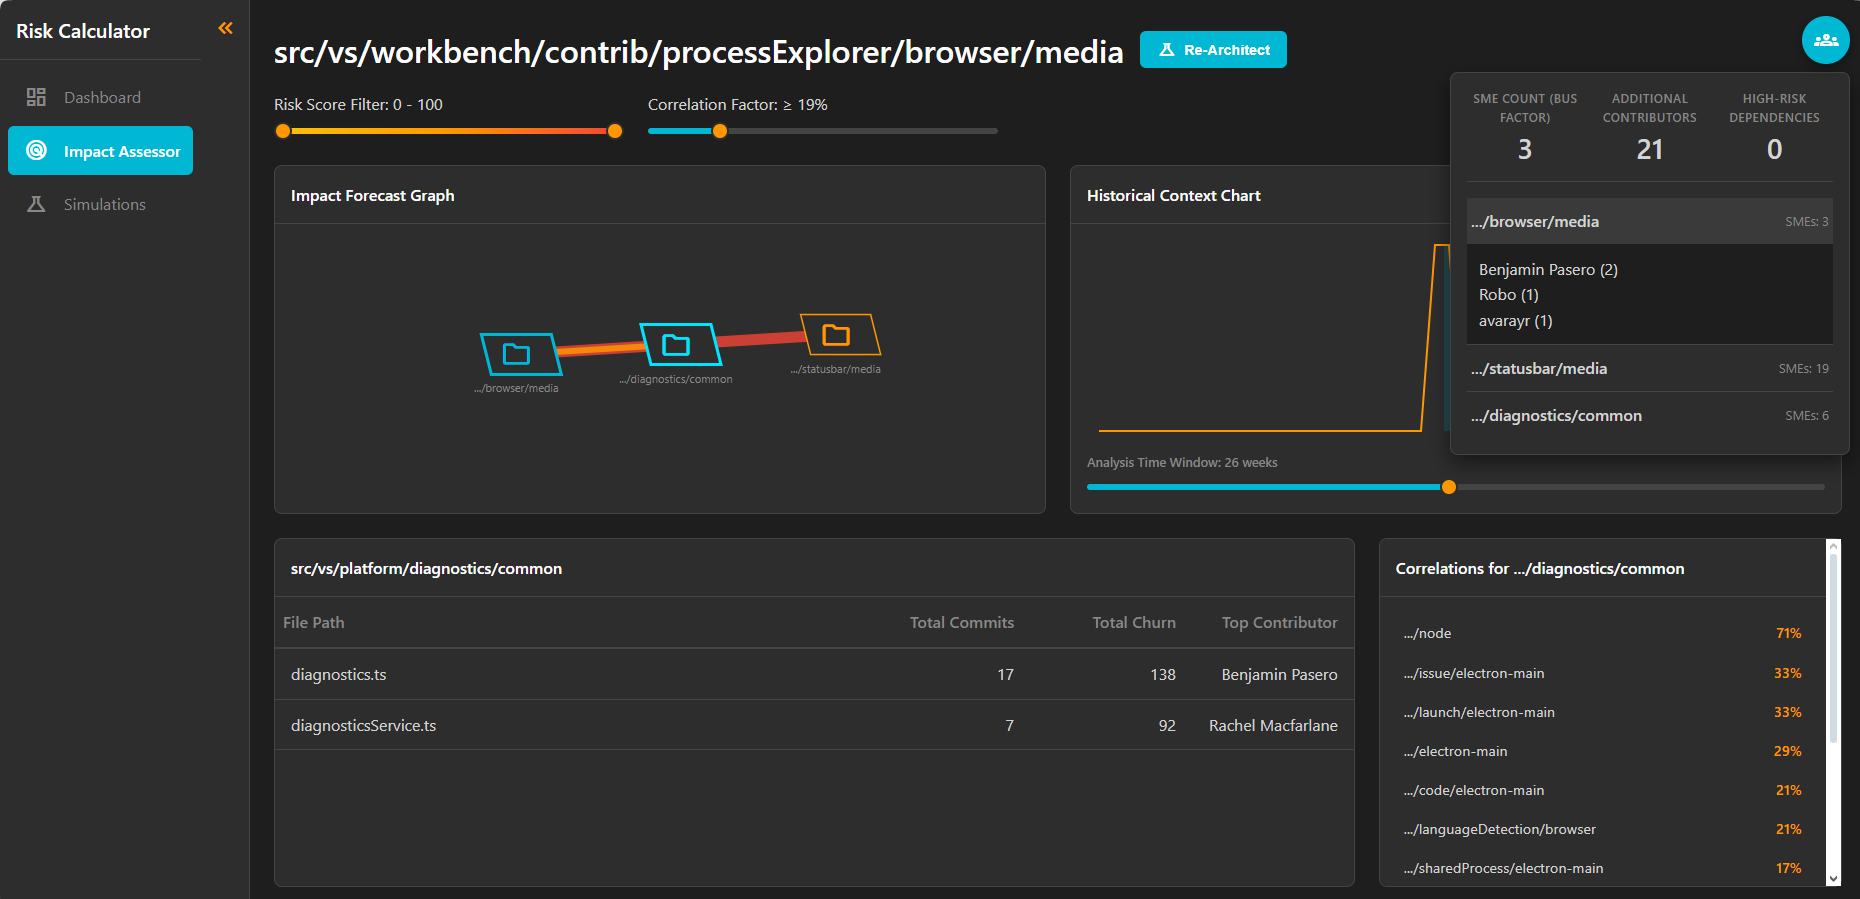Select the diagnosticsService.ts table row
This screenshot has width=1860, height=899.
coord(813,725)
